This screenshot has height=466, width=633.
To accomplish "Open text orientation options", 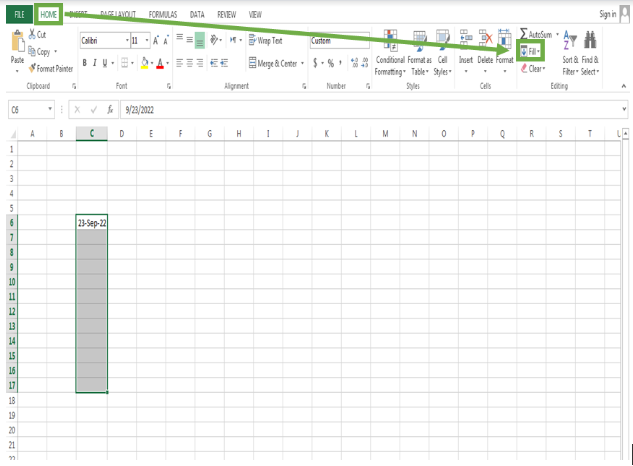I will pos(214,40).
